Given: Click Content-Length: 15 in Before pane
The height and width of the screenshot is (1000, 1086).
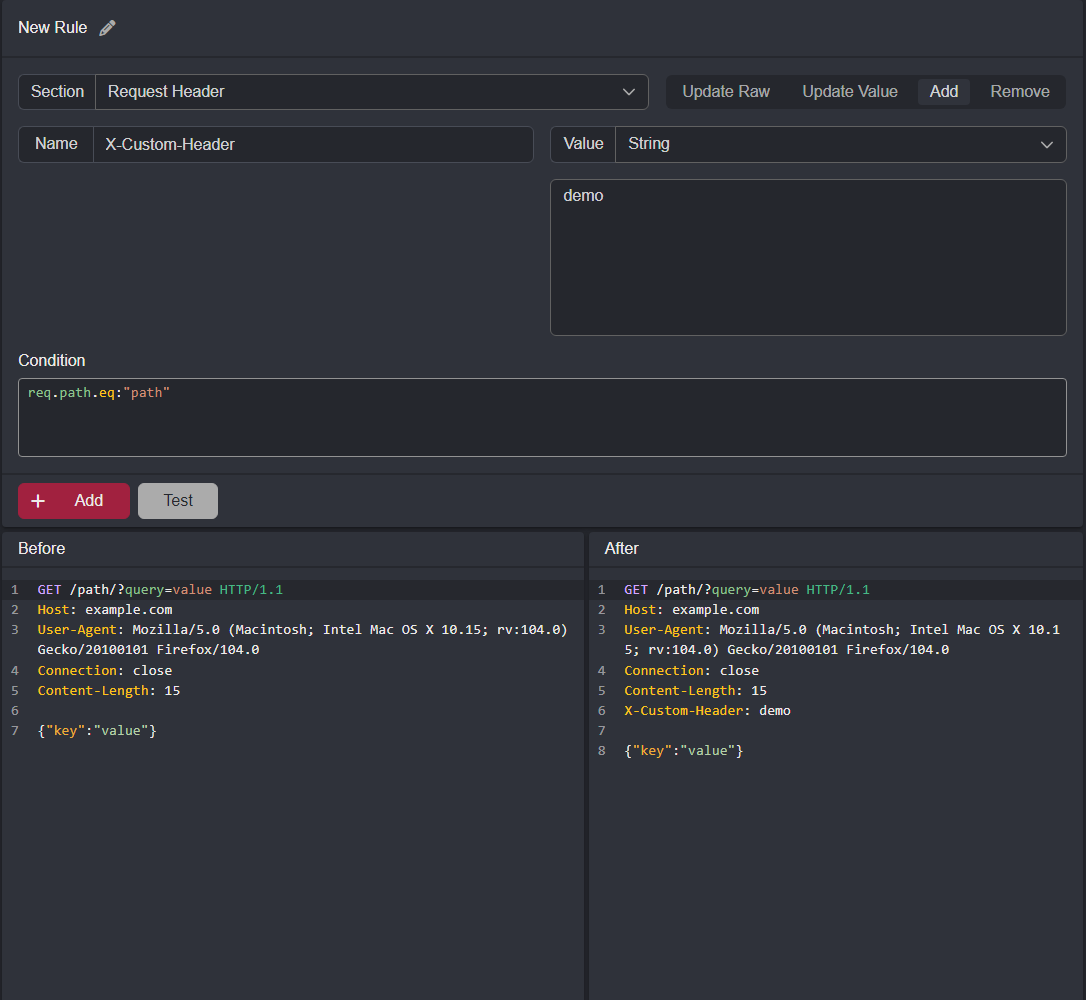Looking at the screenshot, I should (109, 690).
